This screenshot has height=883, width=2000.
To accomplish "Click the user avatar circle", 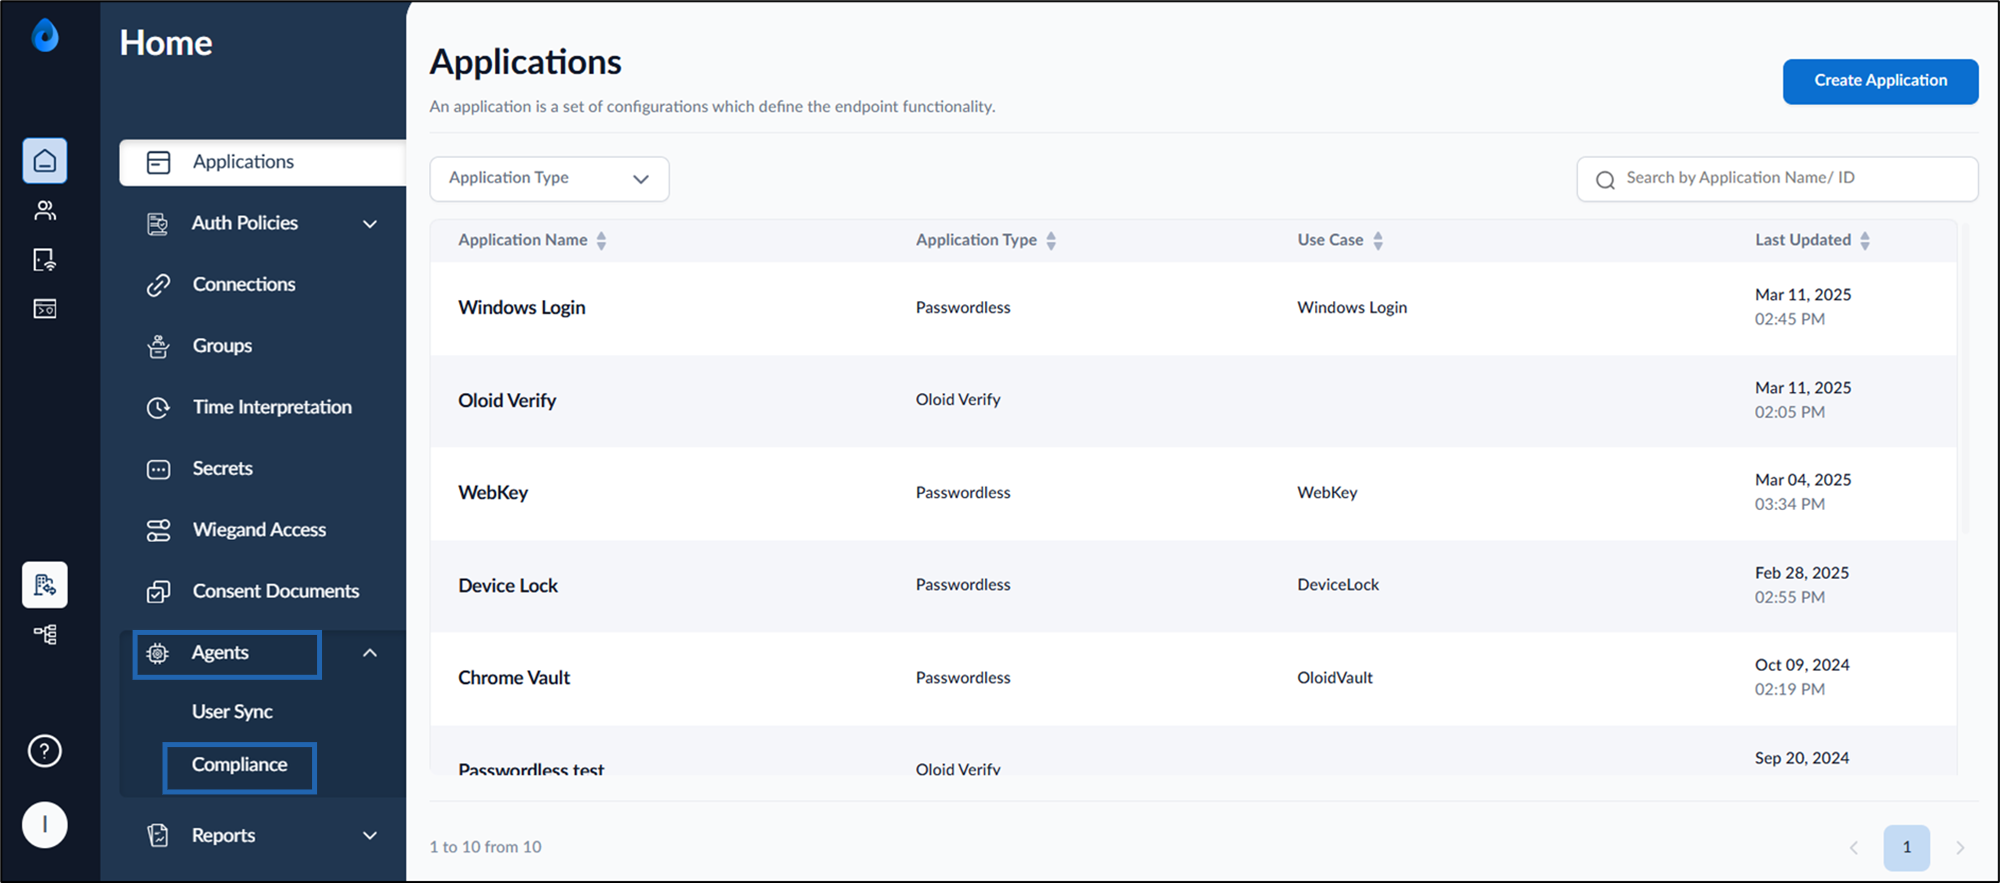I will pos(45,825).
